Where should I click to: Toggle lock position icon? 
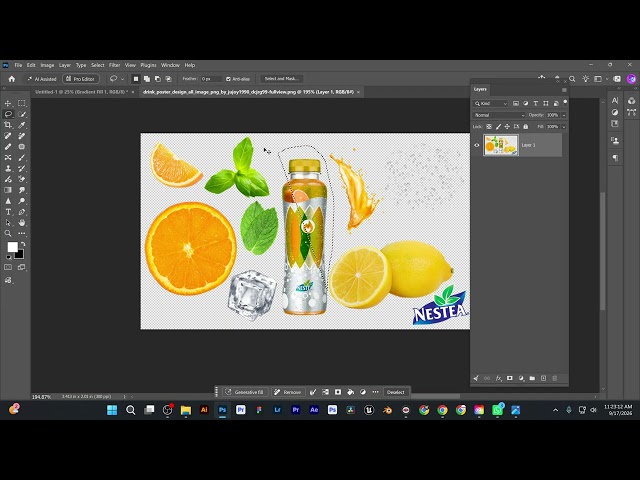(x=507, y=127)
